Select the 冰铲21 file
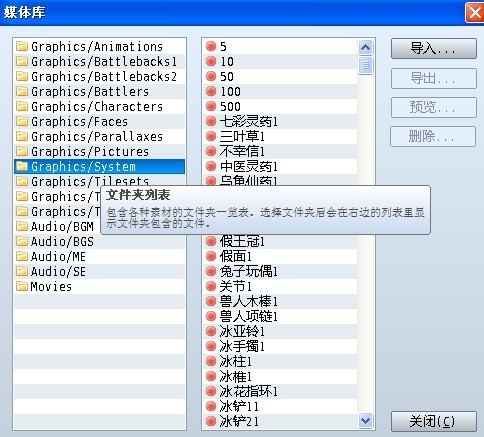Image resolution: width=484 pixels, height=437 pixels. click(280, 421)
